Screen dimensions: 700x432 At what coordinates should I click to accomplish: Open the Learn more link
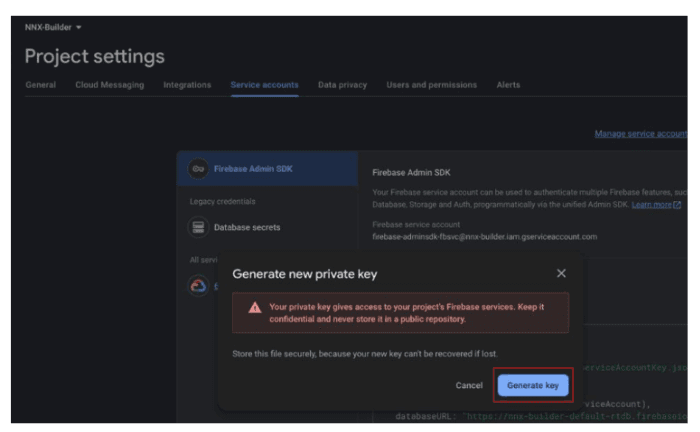(656, 204)
